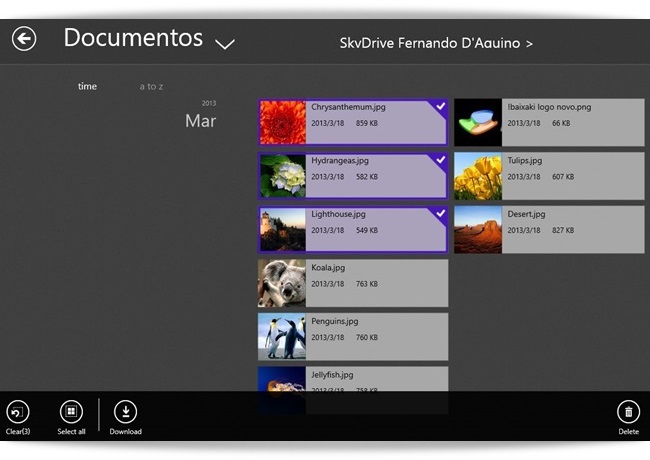
Task: Open the Documentos folder dropdown chevron
Action: [225, 44]
